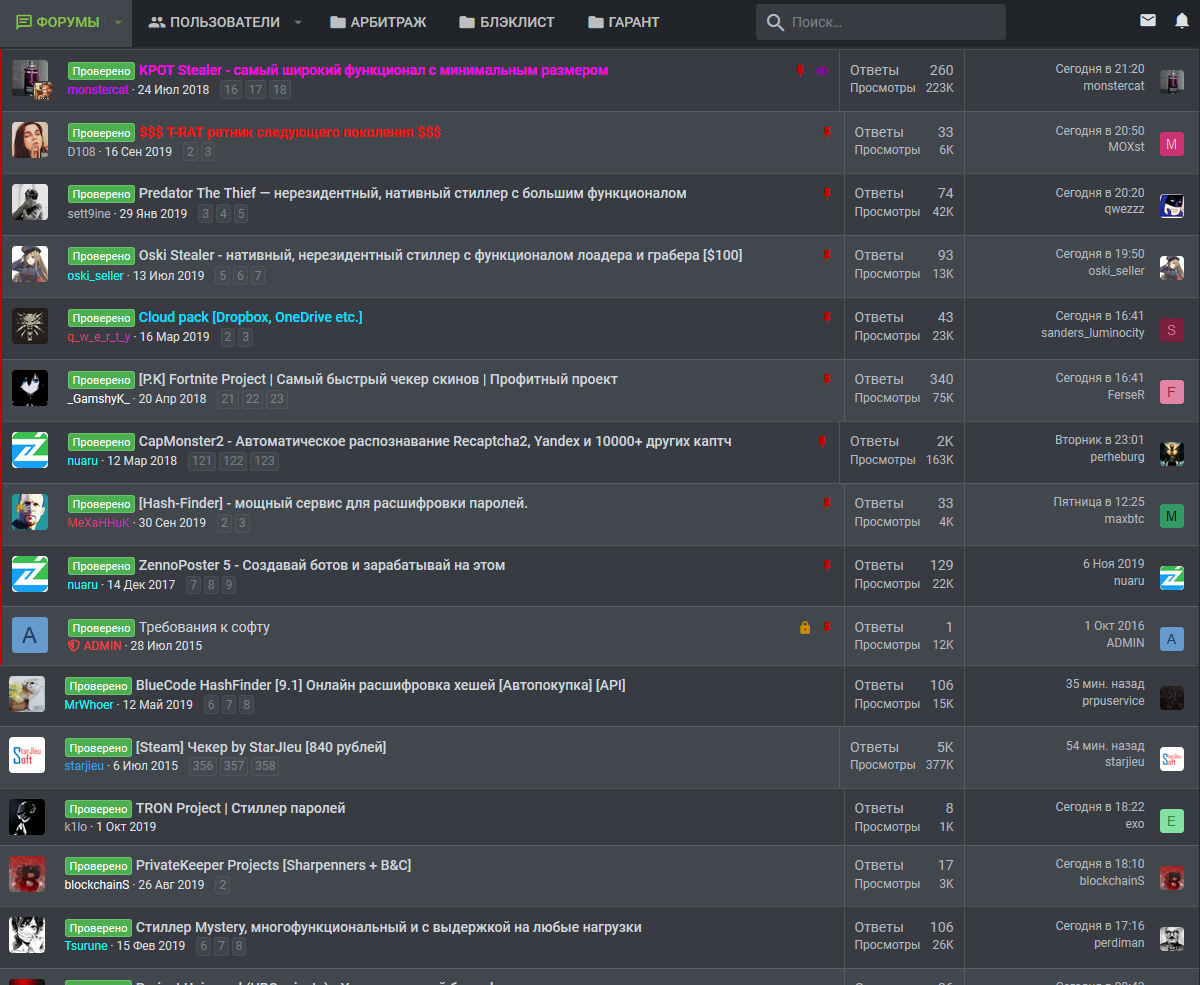
Task: Open the Oski Stealer thread
Action: tap(440, 256)
